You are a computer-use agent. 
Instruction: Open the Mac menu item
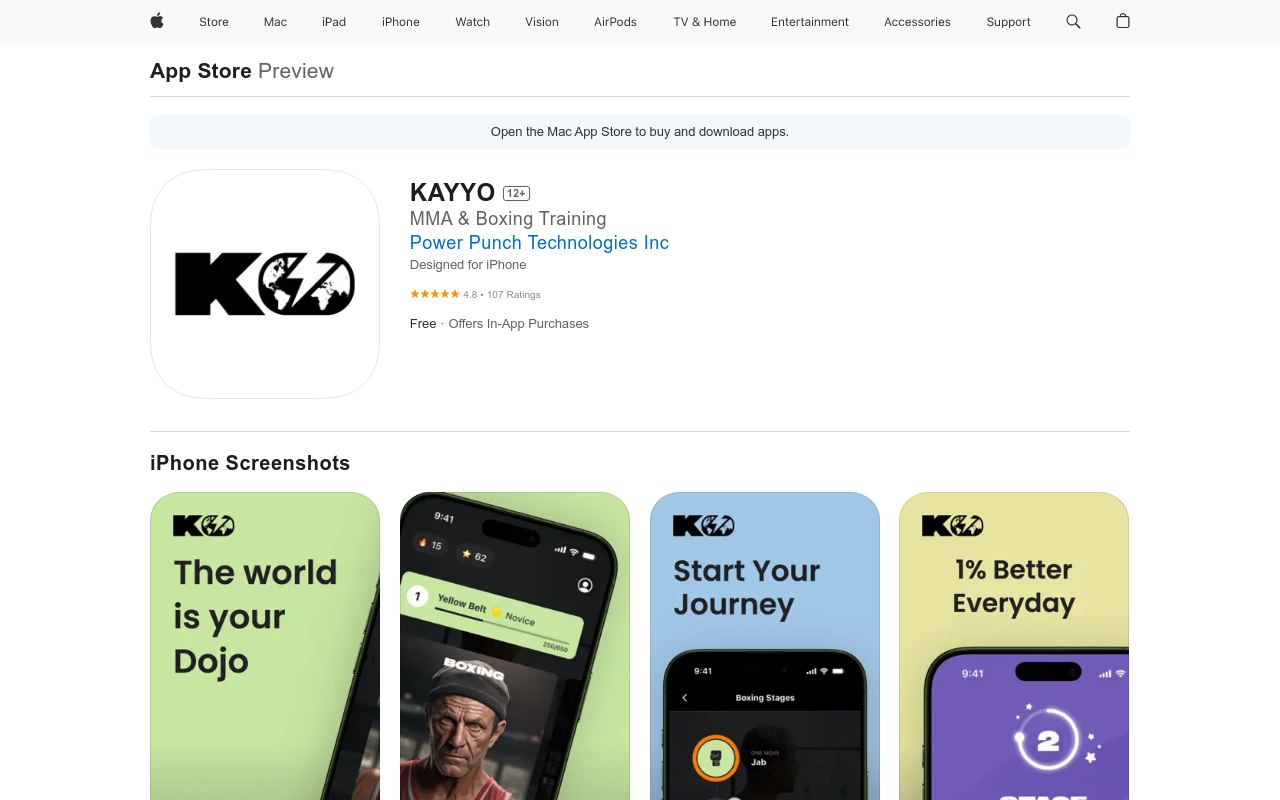pyautogui.click(x=275, y=22)
